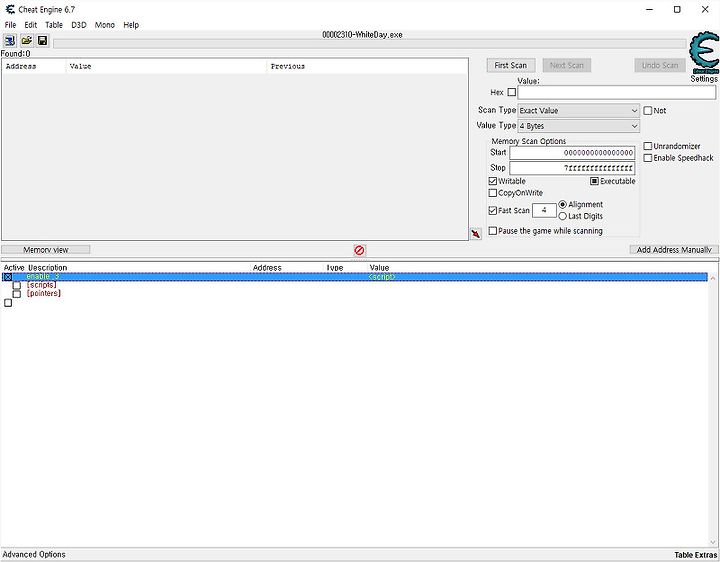This screenshot has height=562, width=720.
Task: Click red arrow add-to-address-list icon
Action: click(476, 234)
